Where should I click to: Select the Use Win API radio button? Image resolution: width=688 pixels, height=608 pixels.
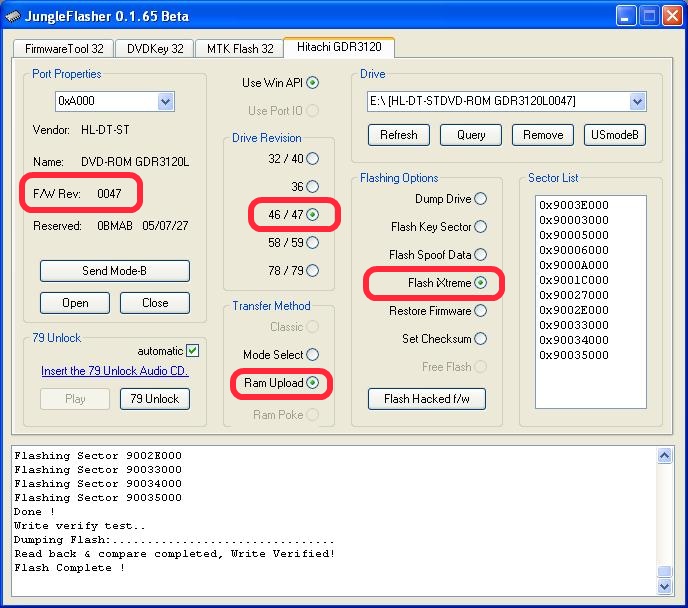pyautogui.click(x=312, y=82)
